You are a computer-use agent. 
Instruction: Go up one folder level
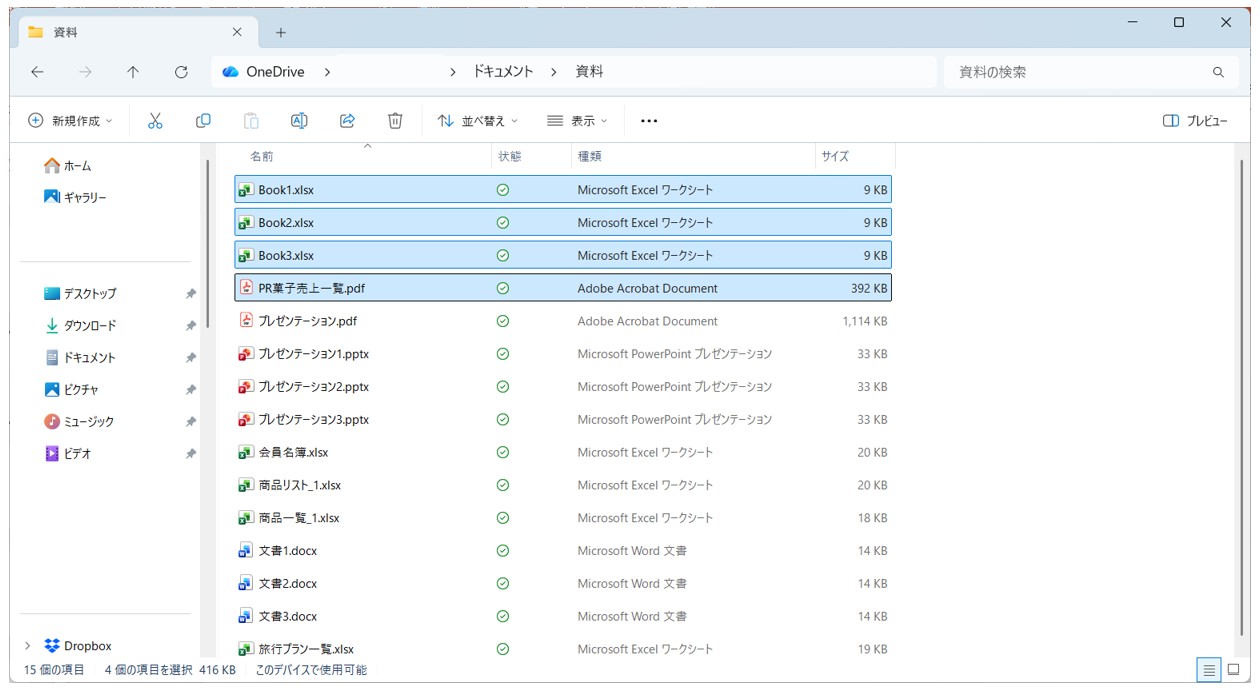(x=133, y=72)
